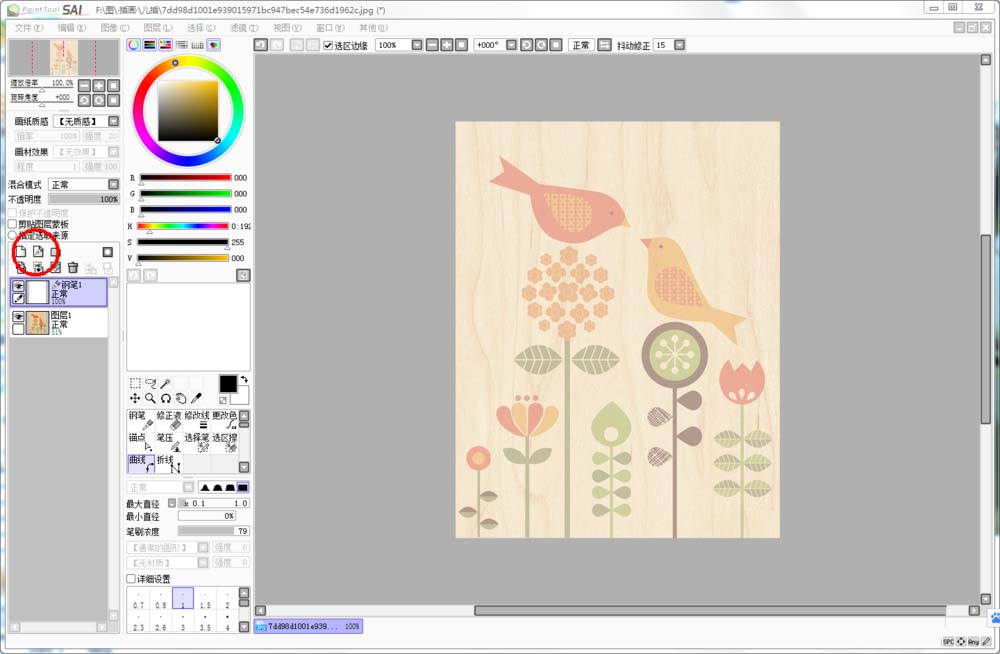
Task: Open the 图层 menu
Action: click(157, 28)
